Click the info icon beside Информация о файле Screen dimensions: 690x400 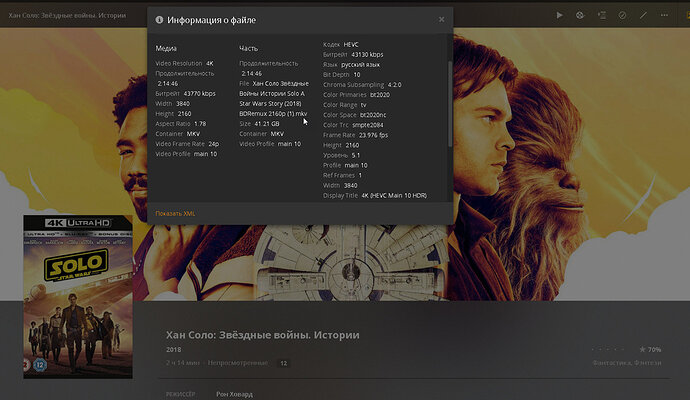pyautogui.click(x=159, y=20)
